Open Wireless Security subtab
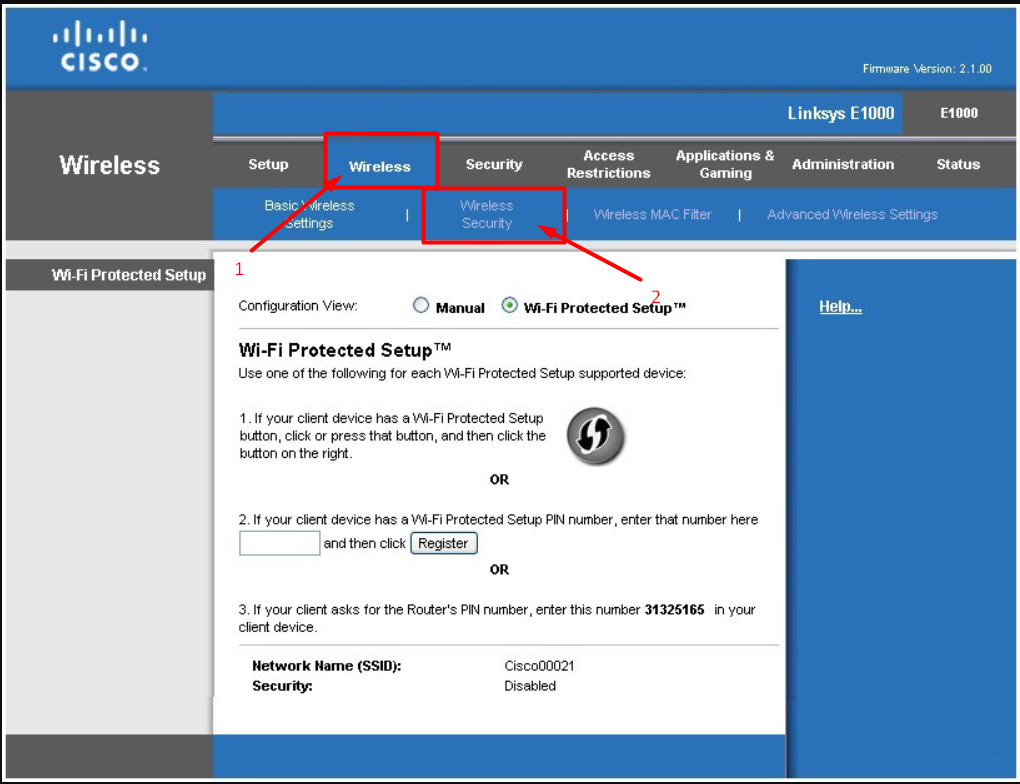The image size is (1020, 784). [x=487, y=215]
